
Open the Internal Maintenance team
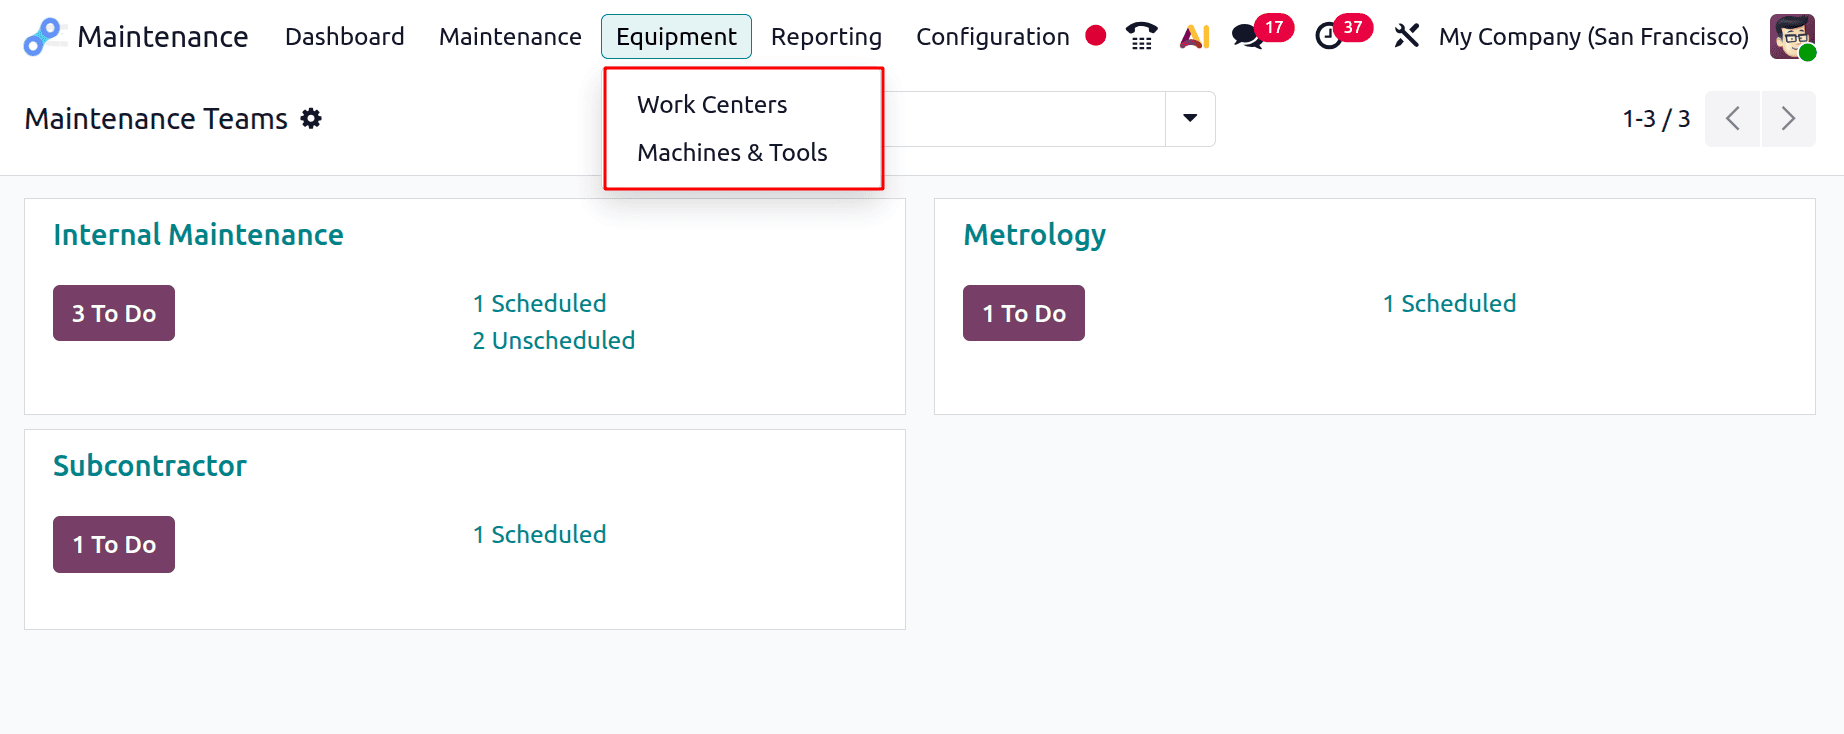coord(198,235)
